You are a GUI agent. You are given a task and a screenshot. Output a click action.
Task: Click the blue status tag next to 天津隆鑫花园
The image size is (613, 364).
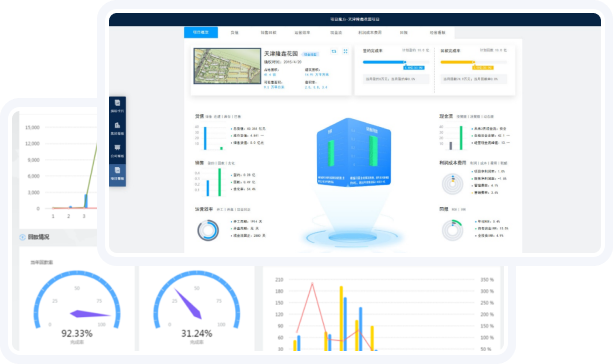tap(311, 54)
